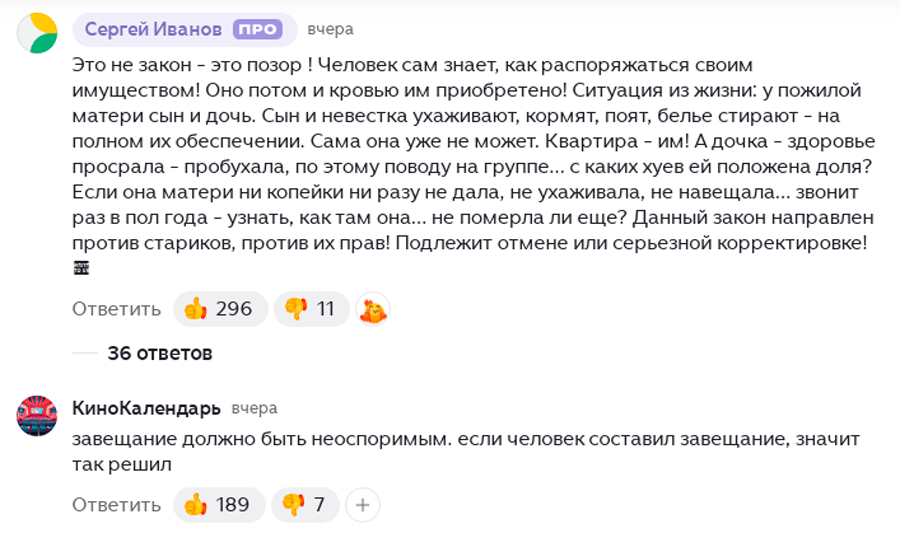Open Сергей Иванов's green-yellow avatar
The image size is (900, 533).
(x=37, y=33)
